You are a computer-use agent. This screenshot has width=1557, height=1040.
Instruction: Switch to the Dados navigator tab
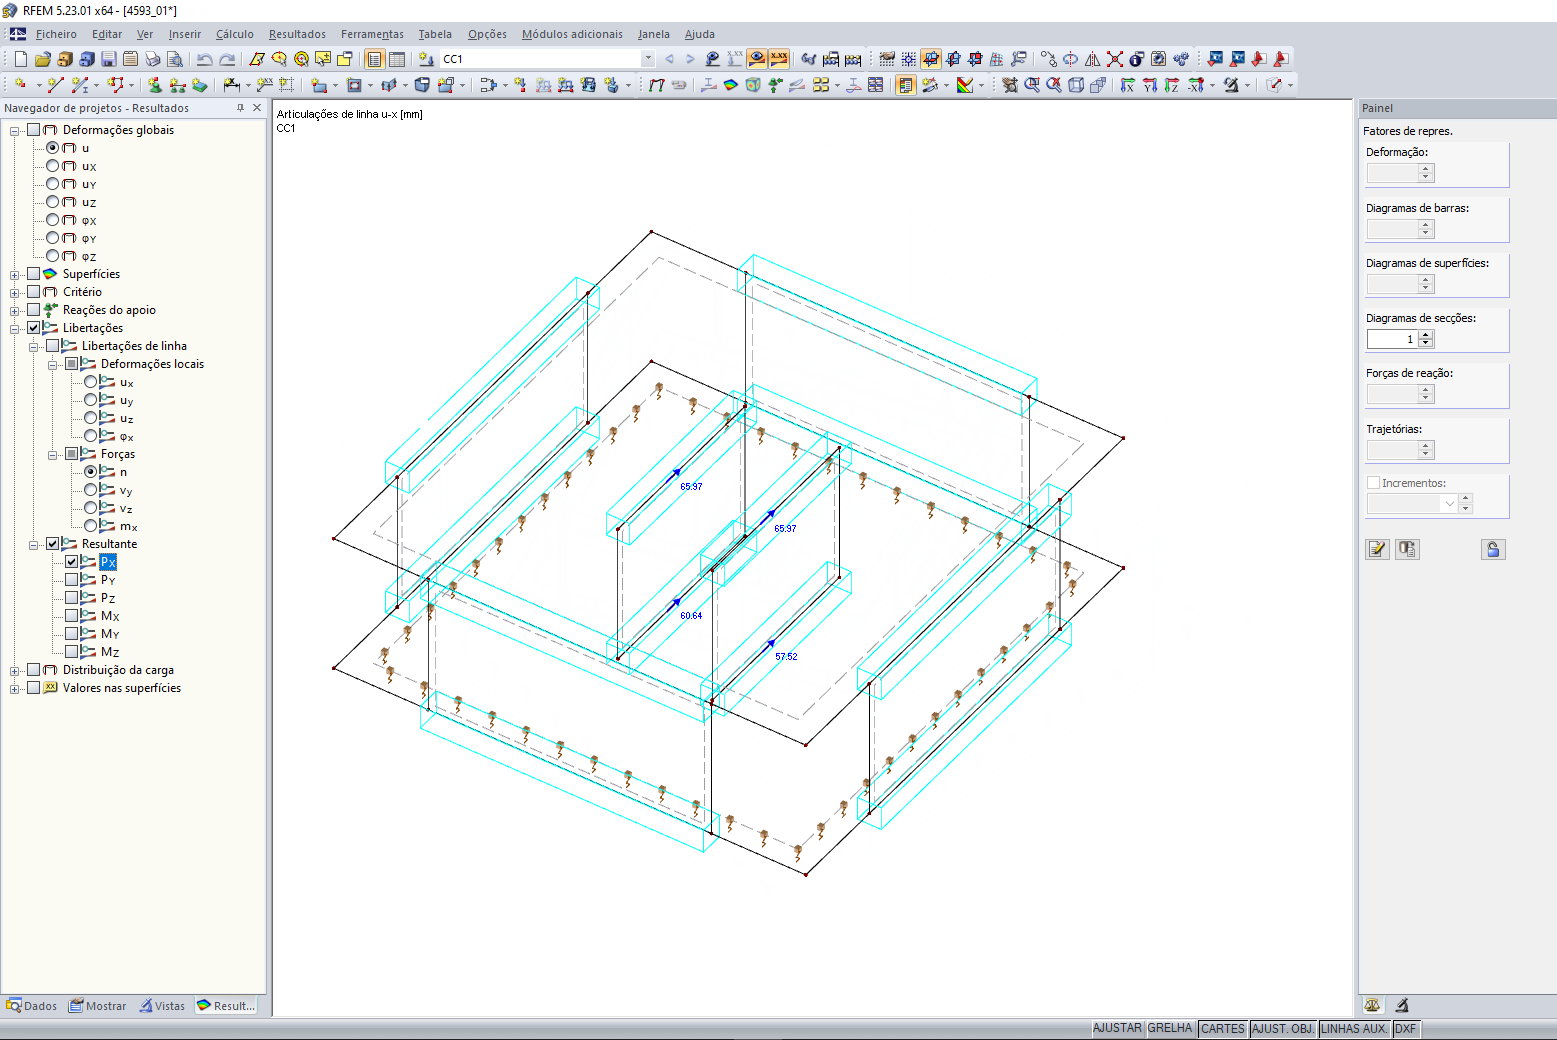[x=32, y=1006]
